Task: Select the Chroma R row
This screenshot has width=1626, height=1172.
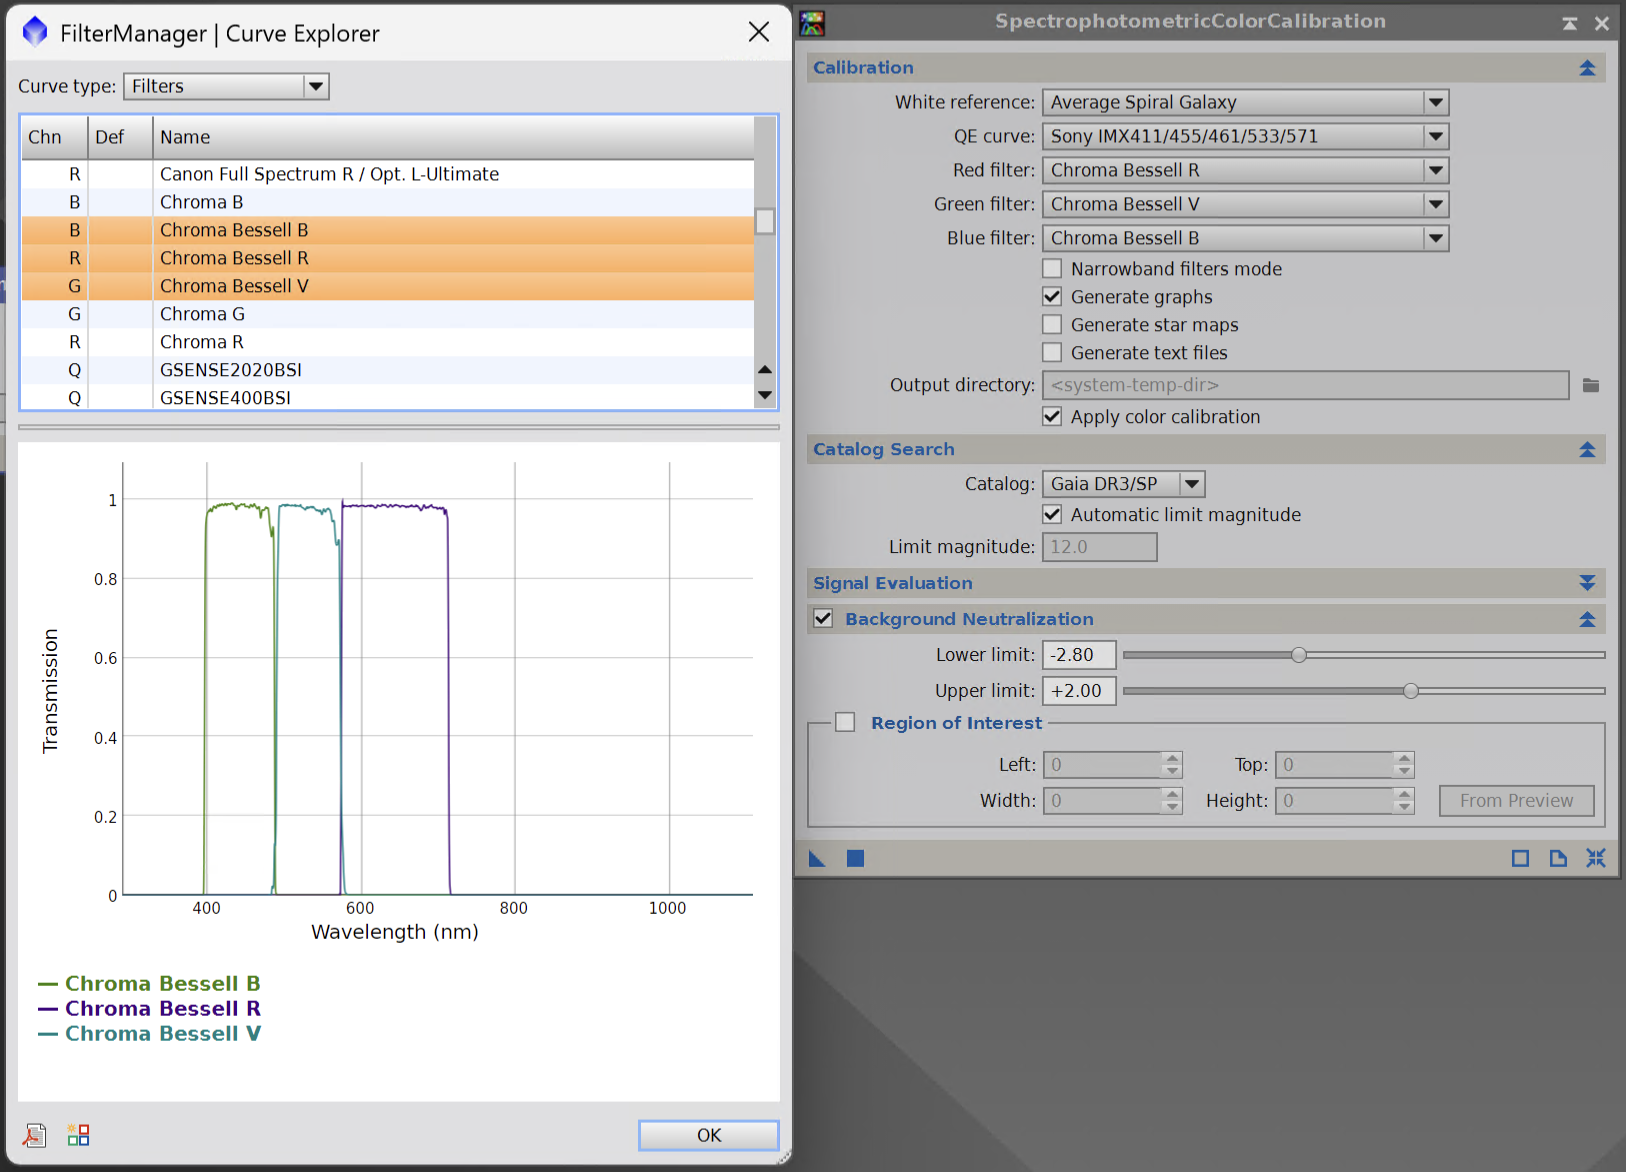Action: pos(387,342)
